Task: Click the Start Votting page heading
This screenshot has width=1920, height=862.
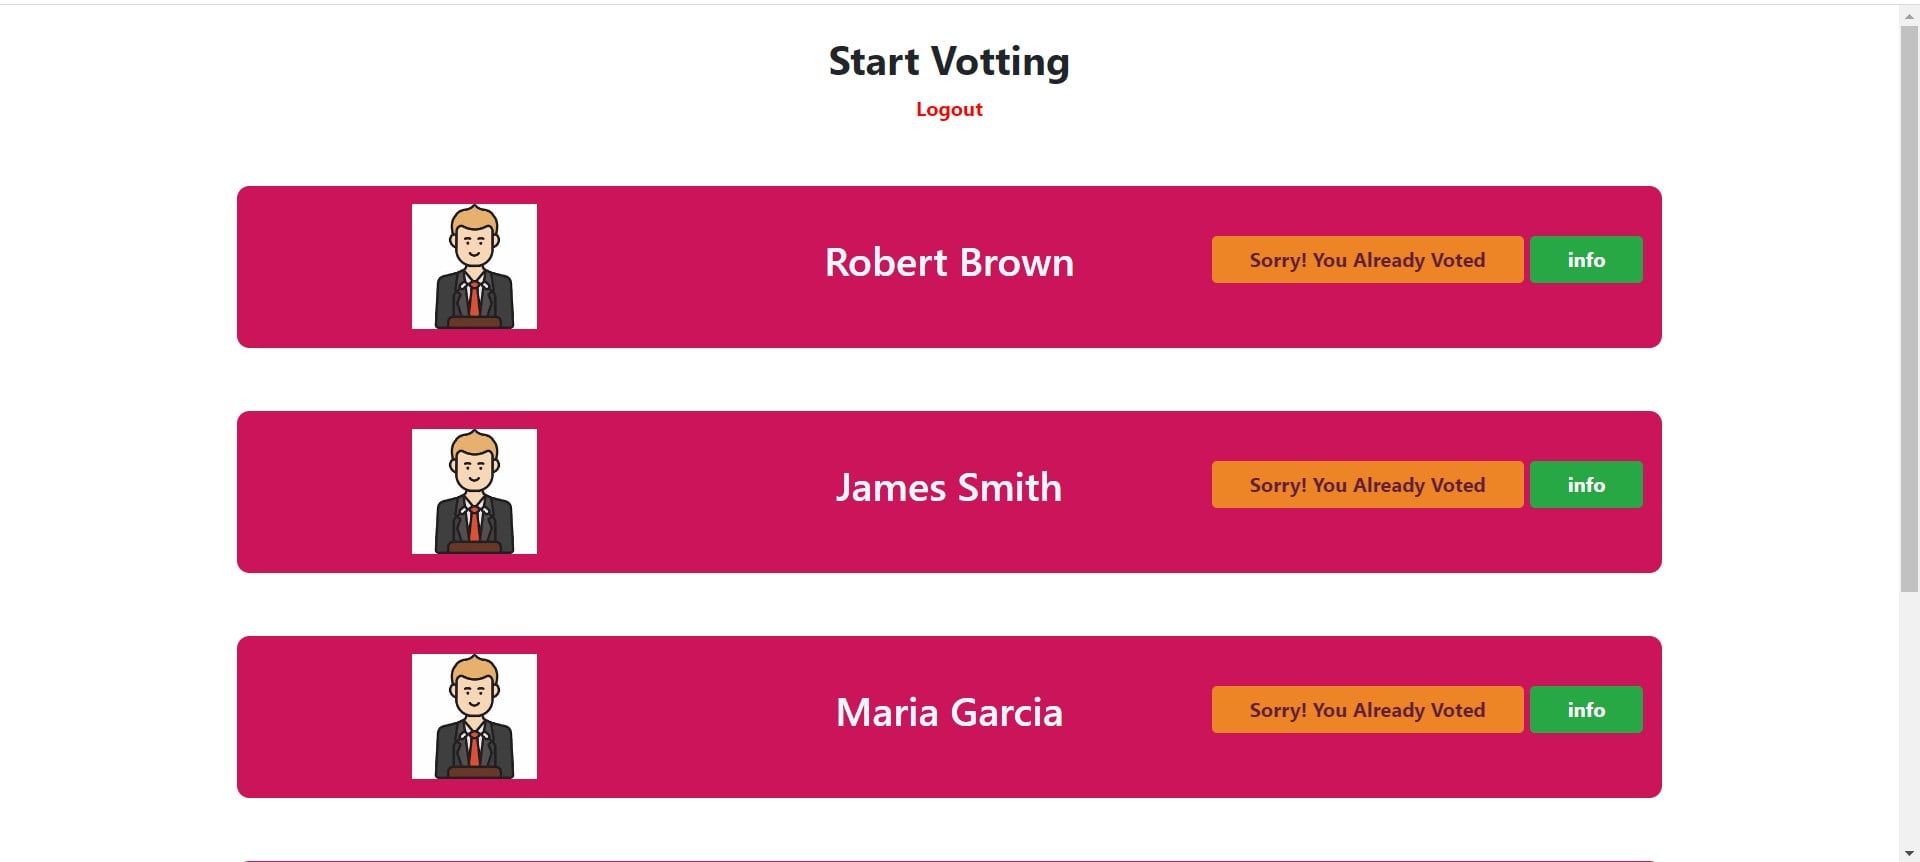Action: coord(949,61)
